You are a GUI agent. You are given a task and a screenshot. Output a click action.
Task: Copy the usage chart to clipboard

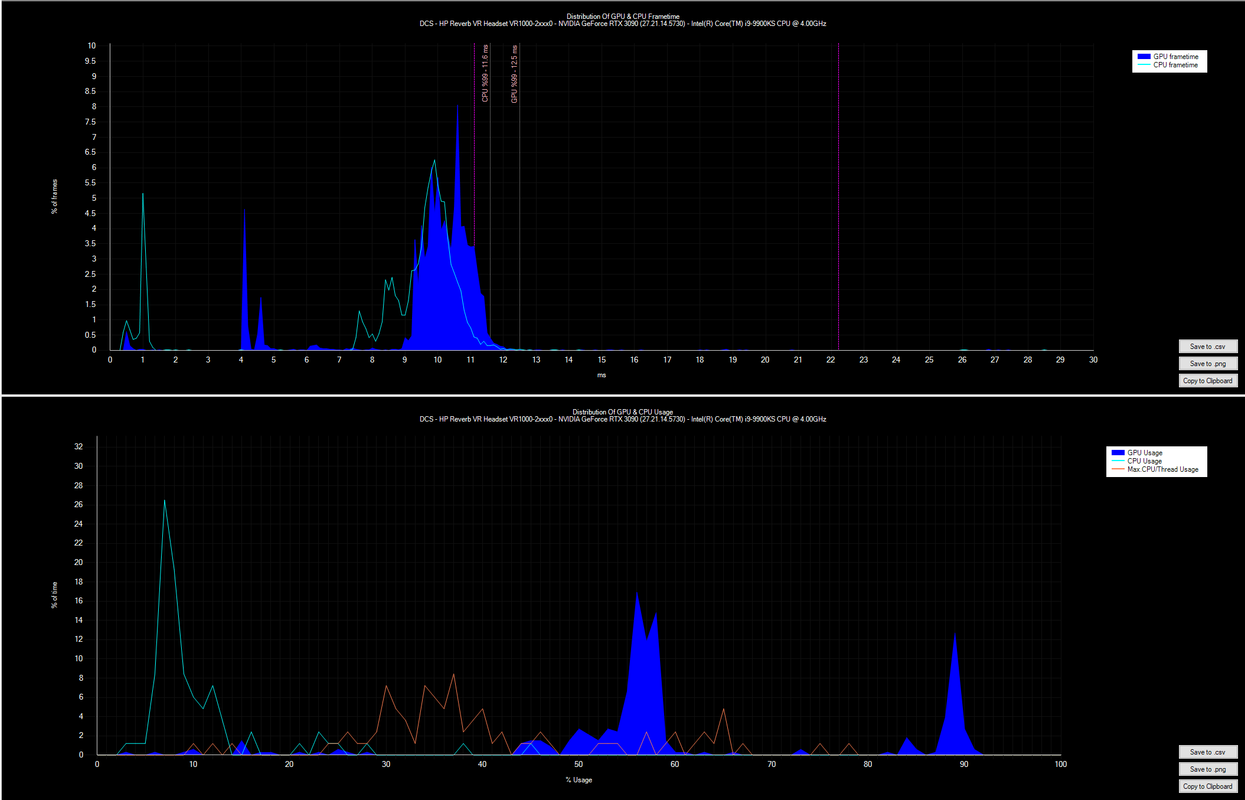(1208, 786)
